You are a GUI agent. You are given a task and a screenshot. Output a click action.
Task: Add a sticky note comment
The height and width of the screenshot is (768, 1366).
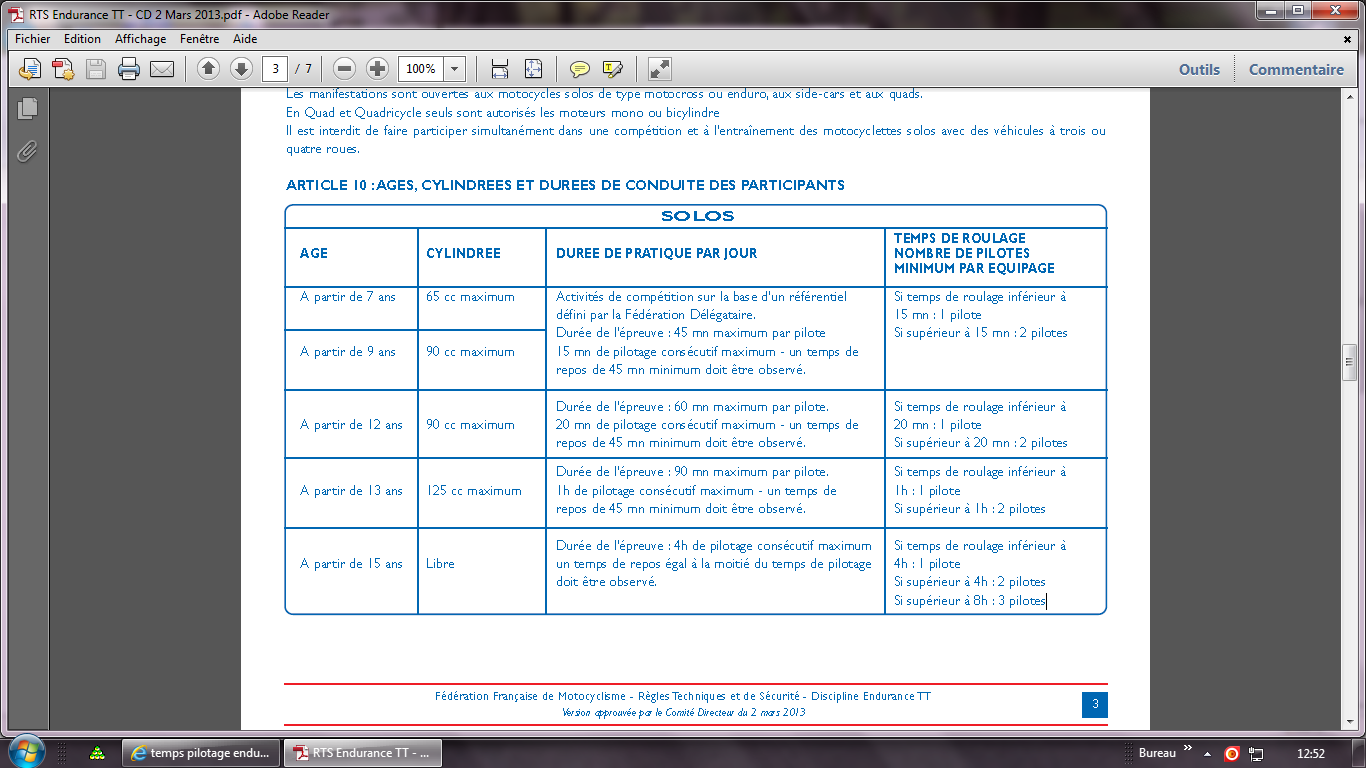coord(579,69)
